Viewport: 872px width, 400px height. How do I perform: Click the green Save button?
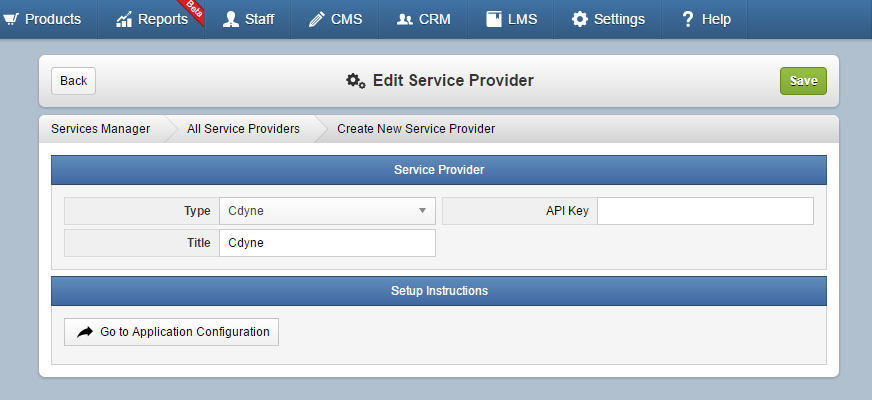point(803,81)
